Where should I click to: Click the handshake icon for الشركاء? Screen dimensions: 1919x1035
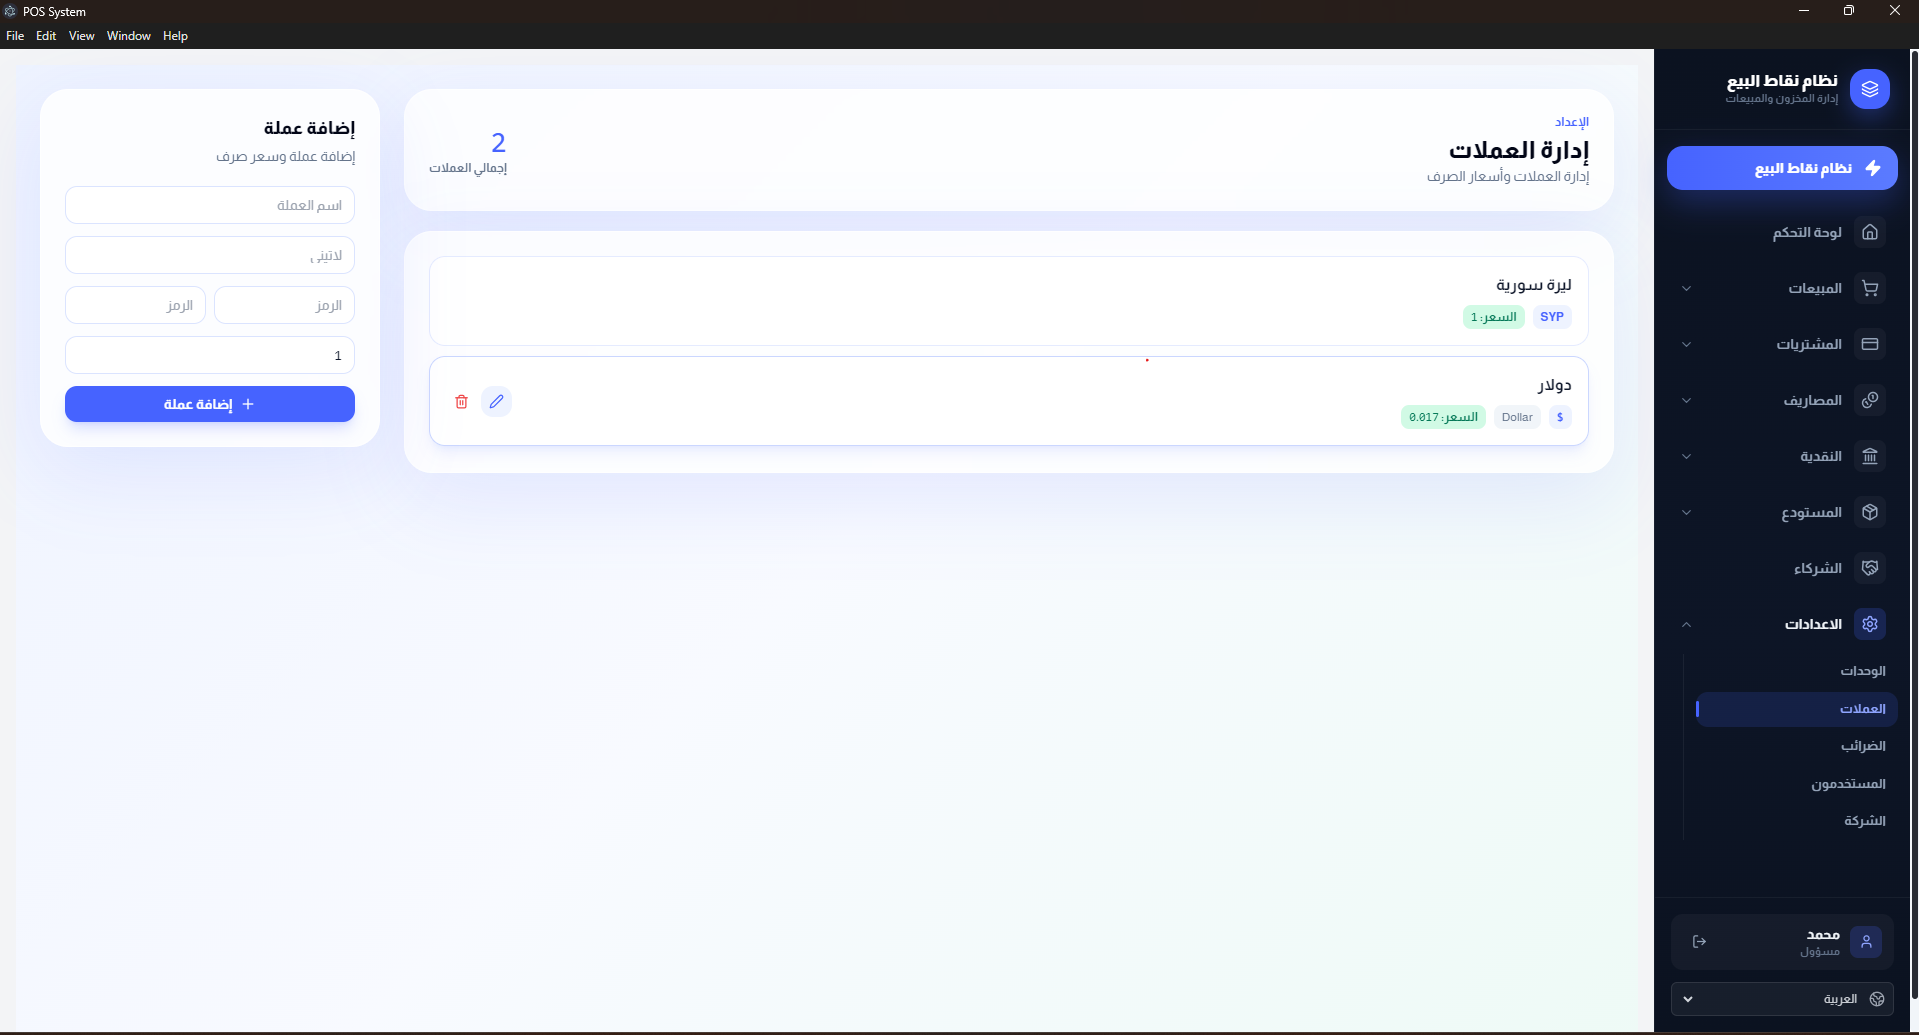click(1870, 568)
